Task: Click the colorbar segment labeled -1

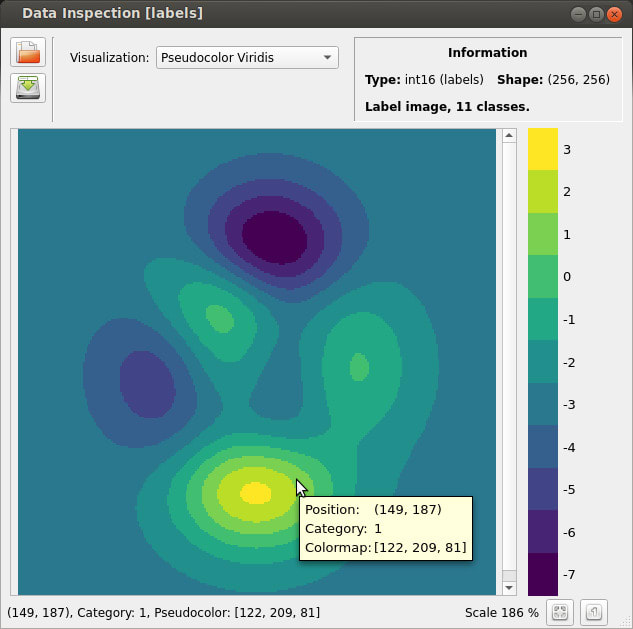Action: click(543, 319)
